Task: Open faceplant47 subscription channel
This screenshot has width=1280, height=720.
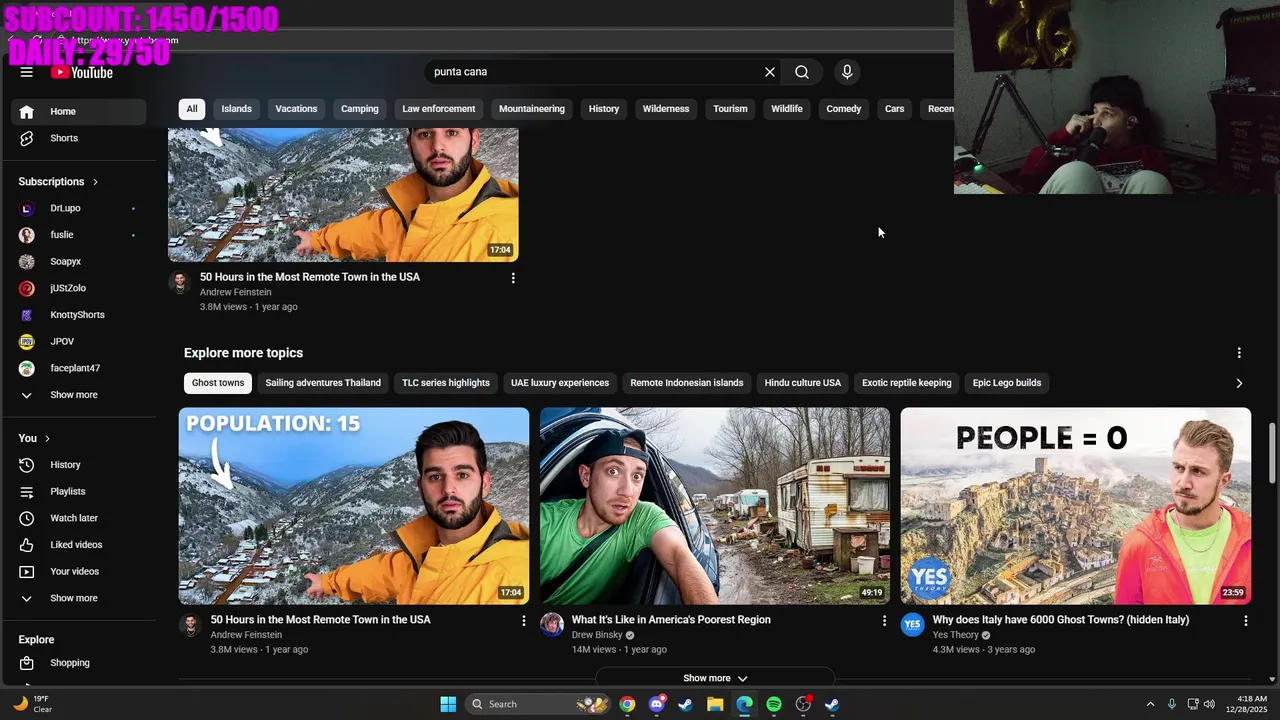Action: [x=79, y=368]
